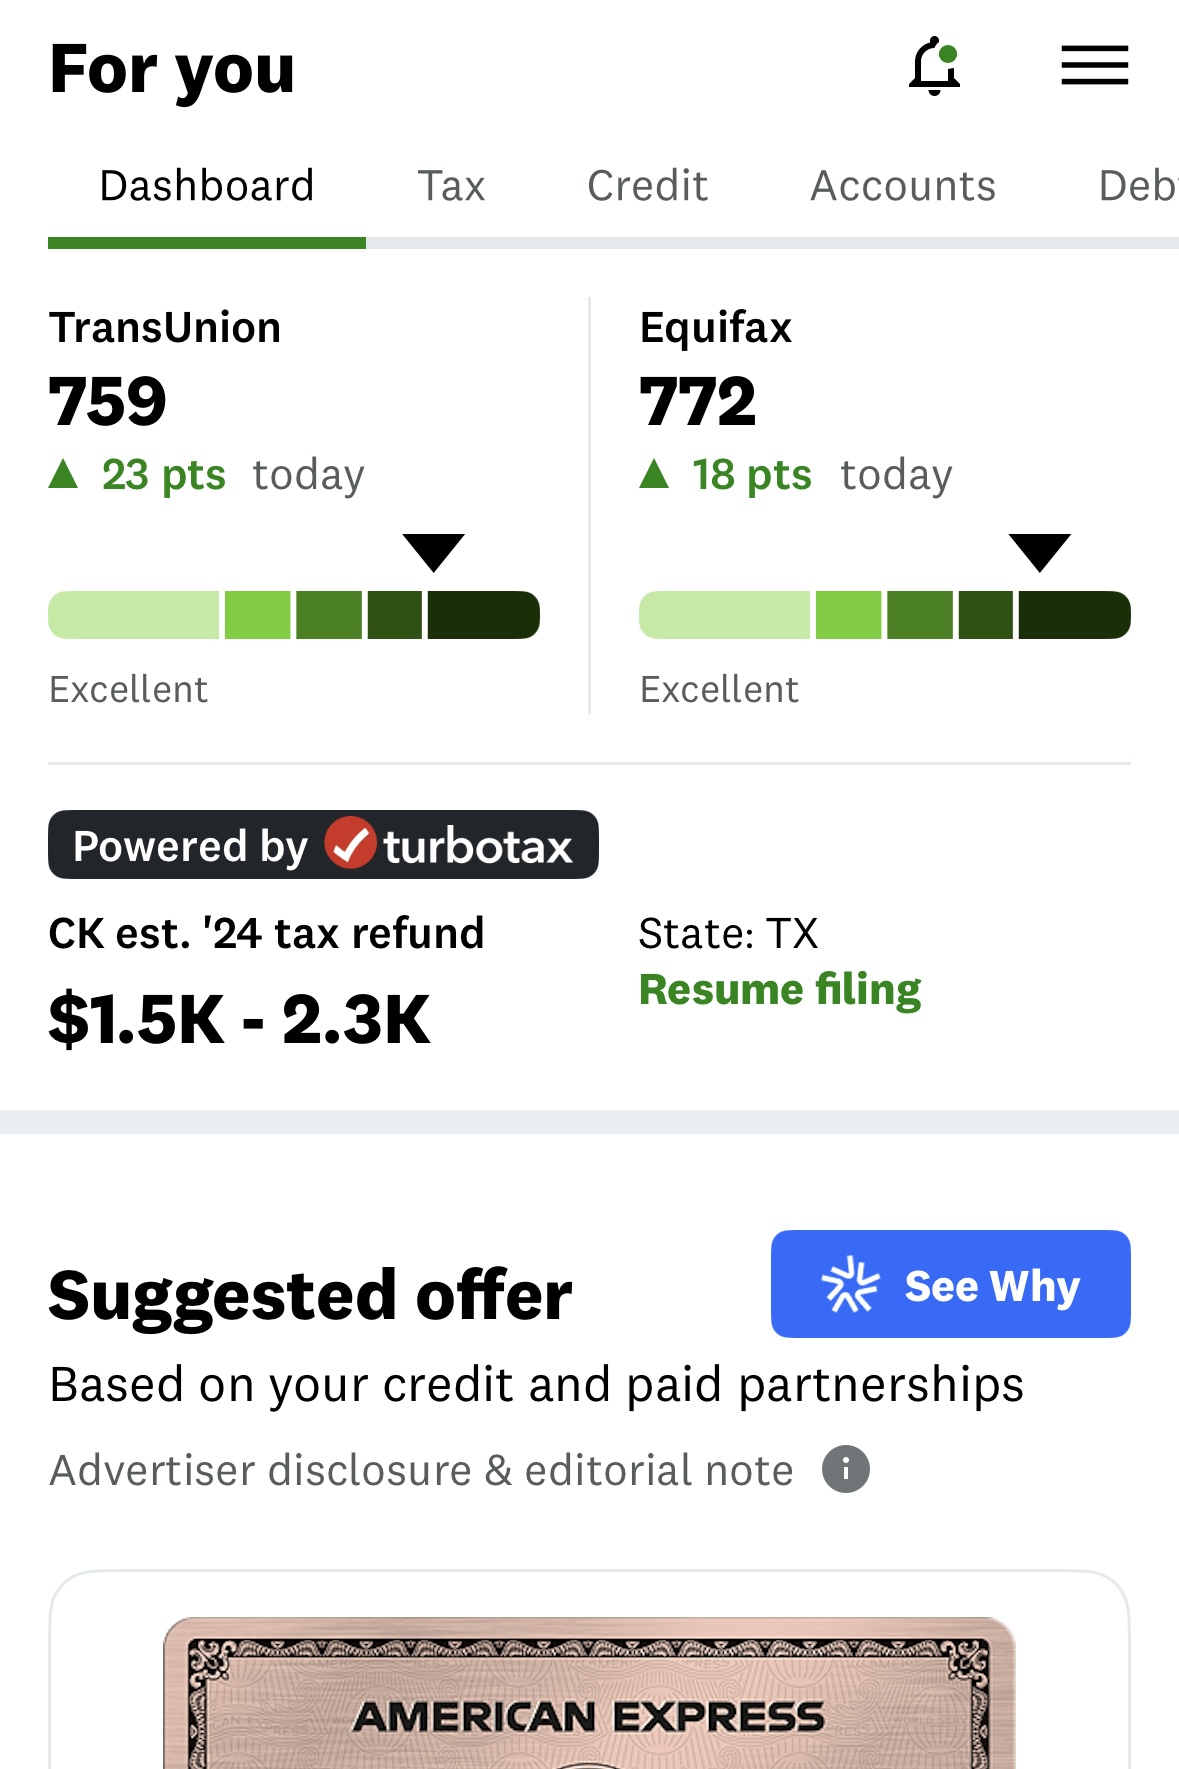This screenshot has width=1179, height=1769.
Task: View the estimated tax refund amount
Action: (239, 1020)
